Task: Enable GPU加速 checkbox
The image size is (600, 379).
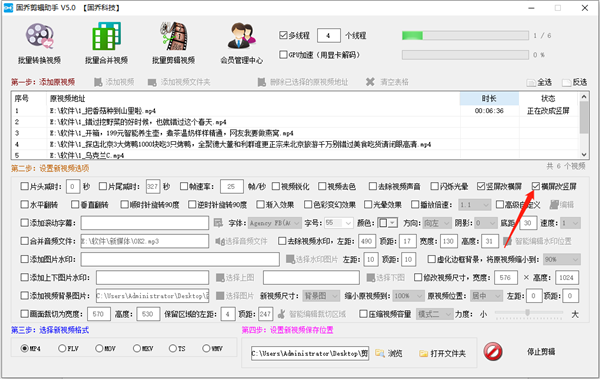Action: click(x=283, y=55)
